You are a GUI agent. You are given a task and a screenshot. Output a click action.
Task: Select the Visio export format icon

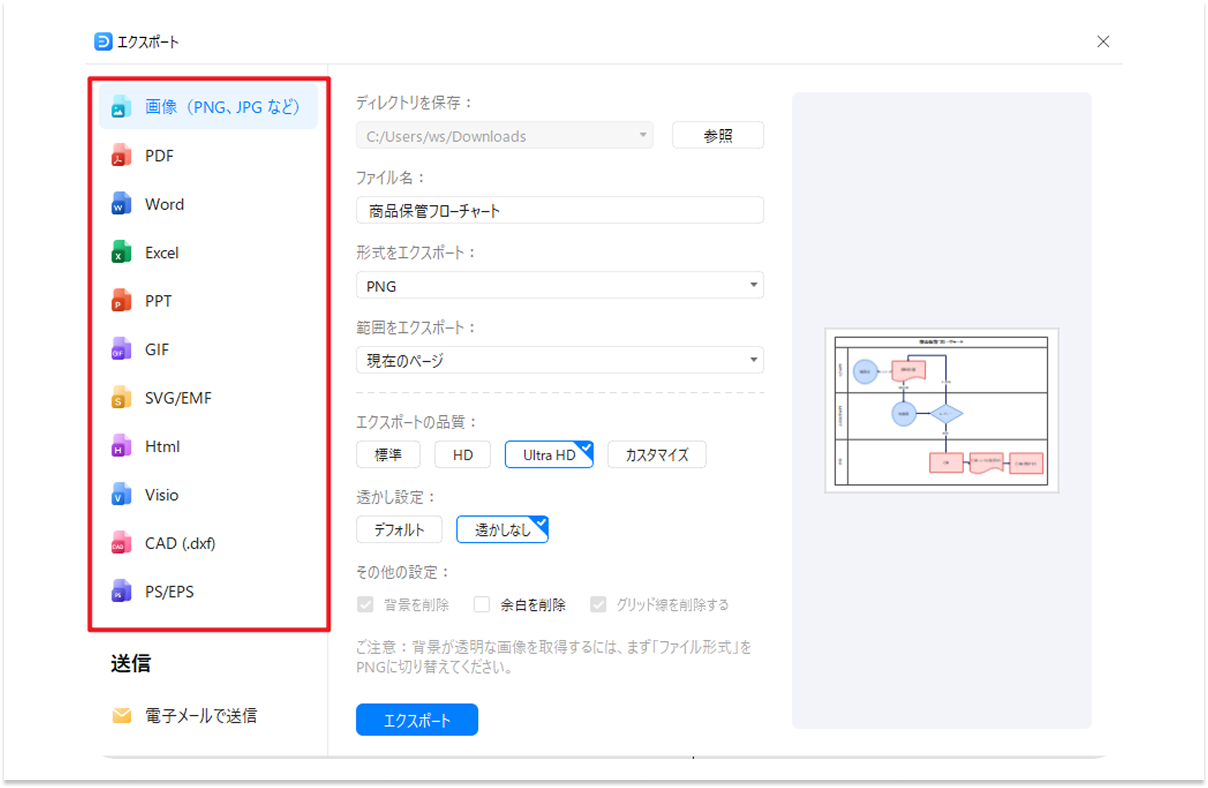[122, 494]
